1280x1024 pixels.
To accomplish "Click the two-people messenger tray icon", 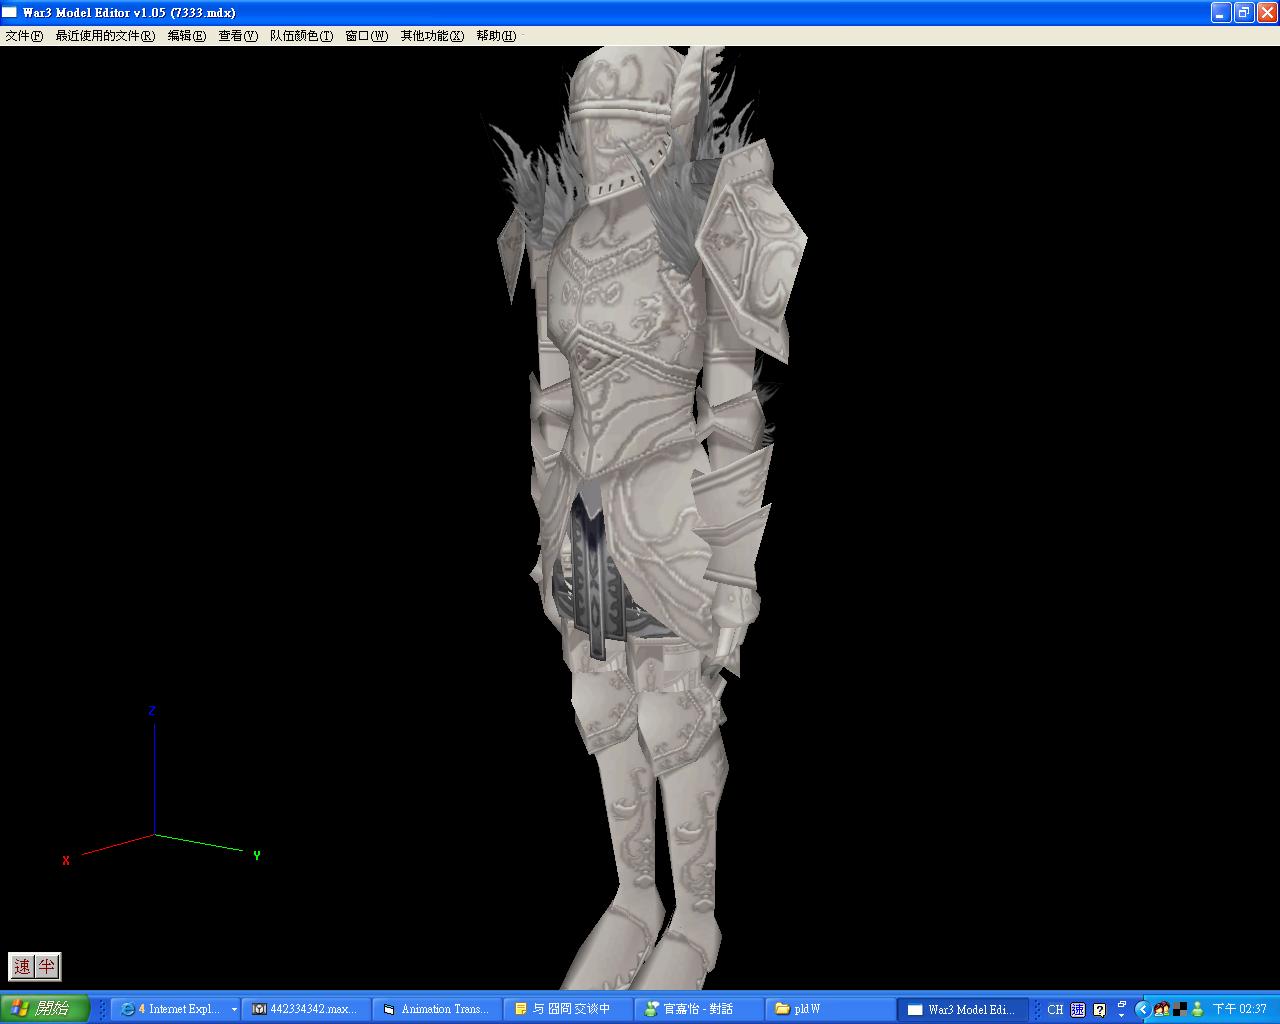I will click(1162, 1009).
